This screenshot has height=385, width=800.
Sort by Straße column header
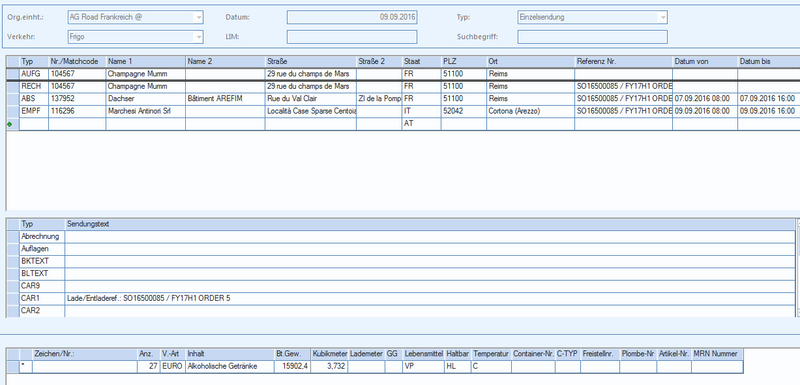coord(311,62)
